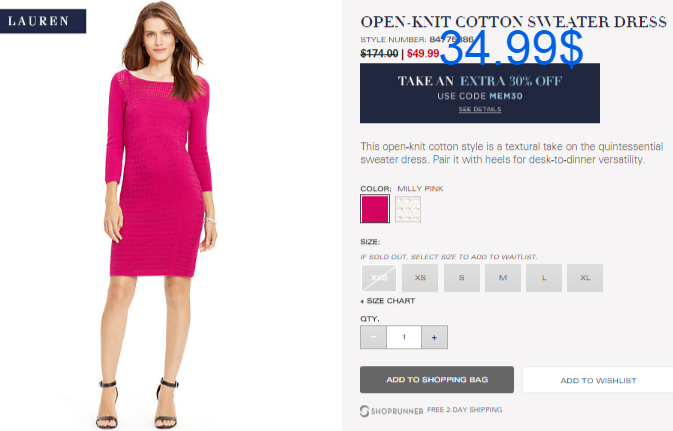The image size is (673, 431).
Task: Increase quantity with the plus button
Action: tap(434, 337)
